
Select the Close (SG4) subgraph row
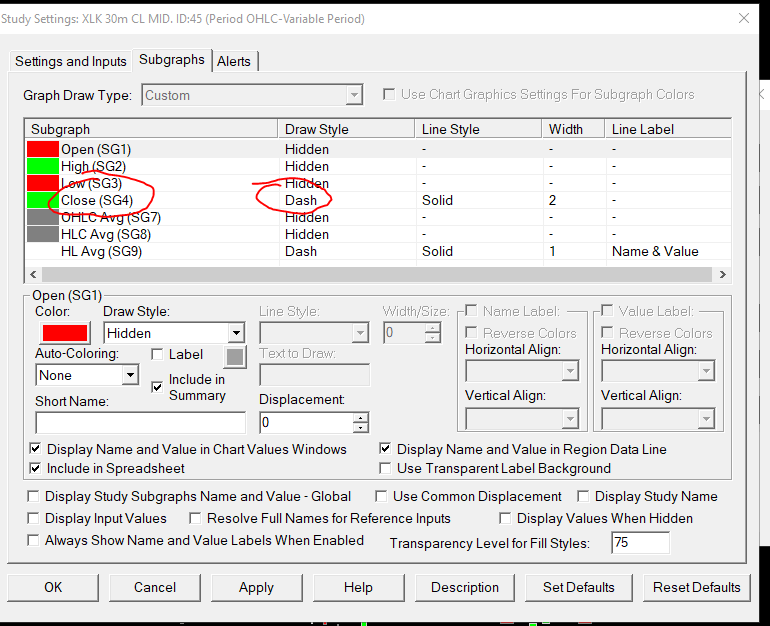pos(378,200)
